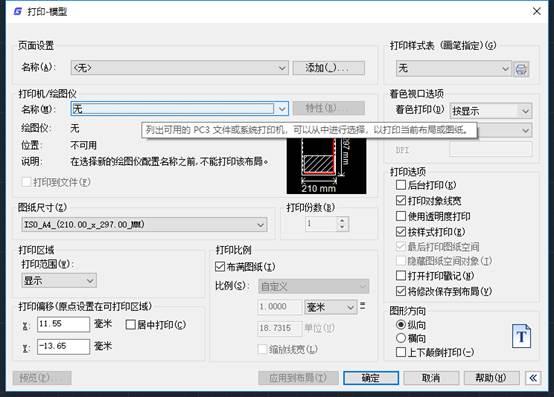The height and width of the screenshot is (397, 554).
Task: Click the Y offset field showing -13.65
Action: click(63, 346)
